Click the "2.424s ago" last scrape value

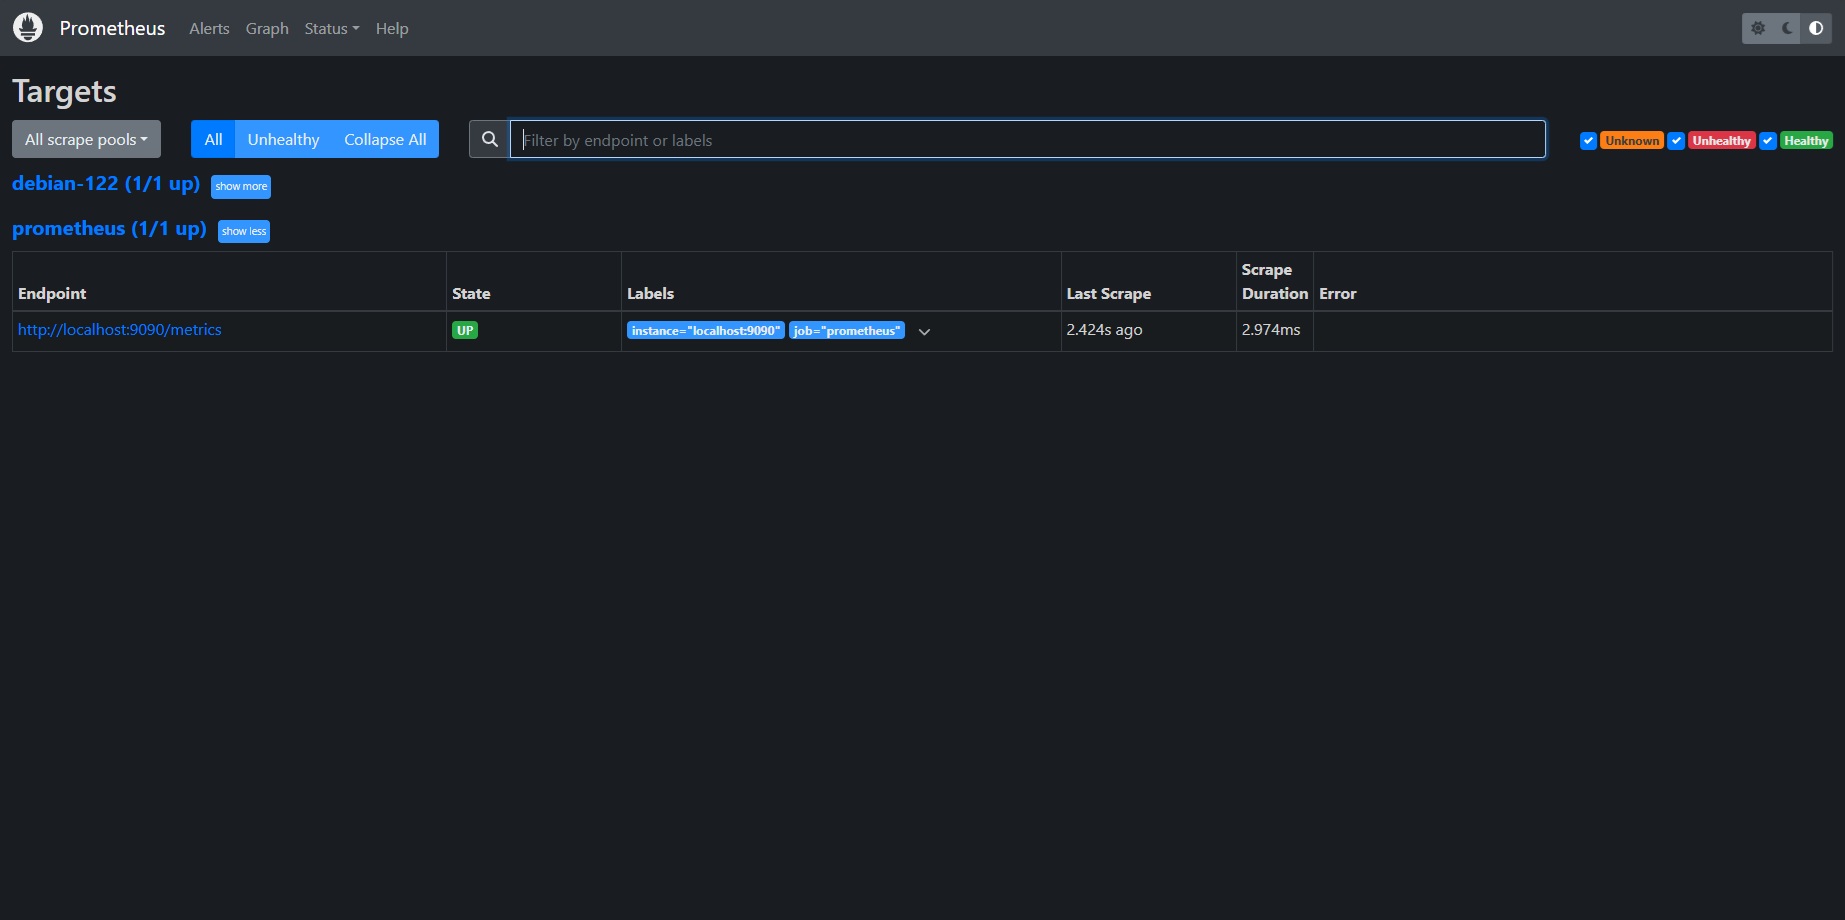(1104, 329)
